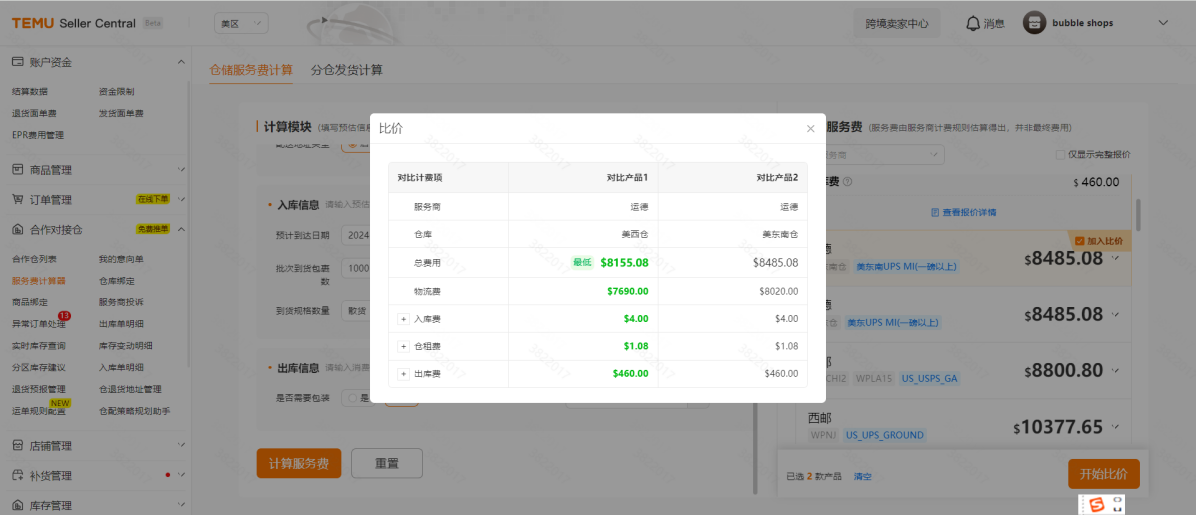Enable the 仅显示完整报价 checkbox

coord(1060,155)
